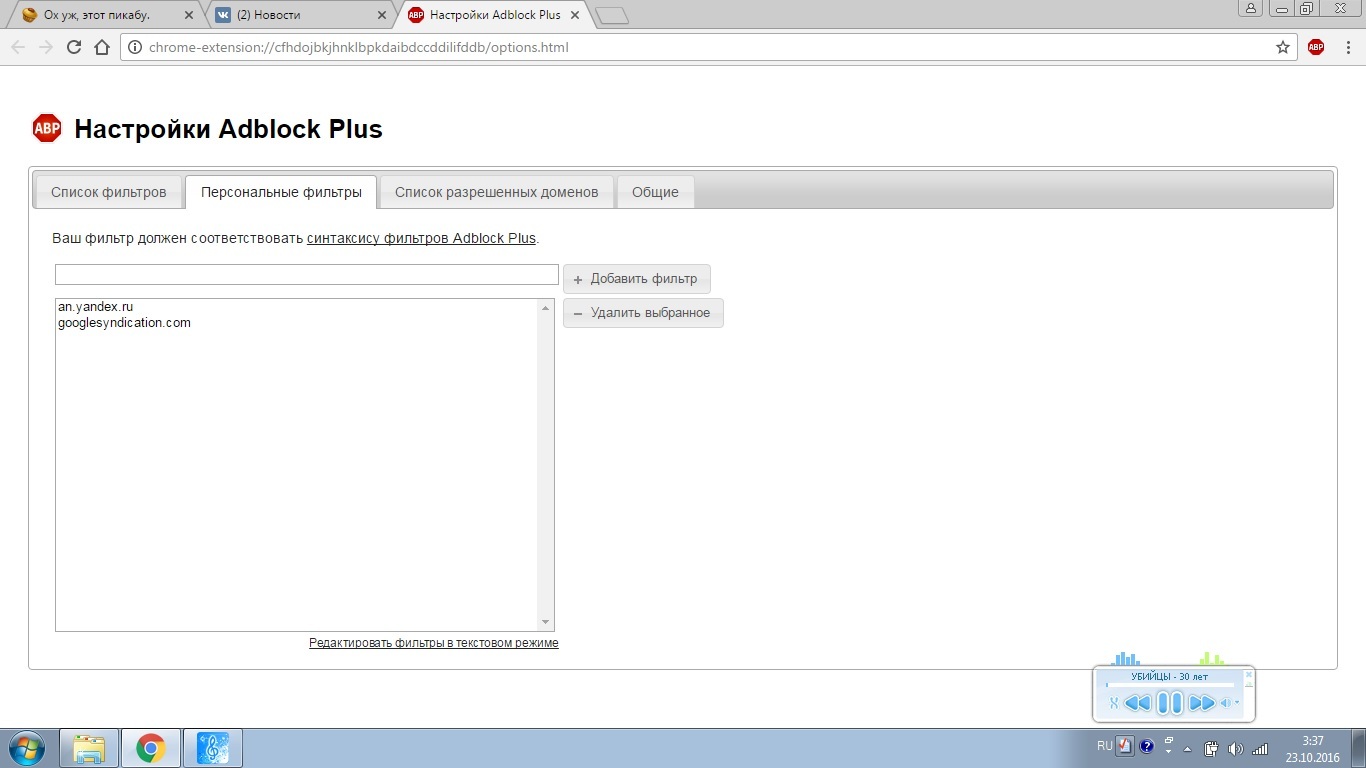Click the ABP extension icon in Chrome toolbar
This screenshot has width=1366, height=768.
(1316, 47)
